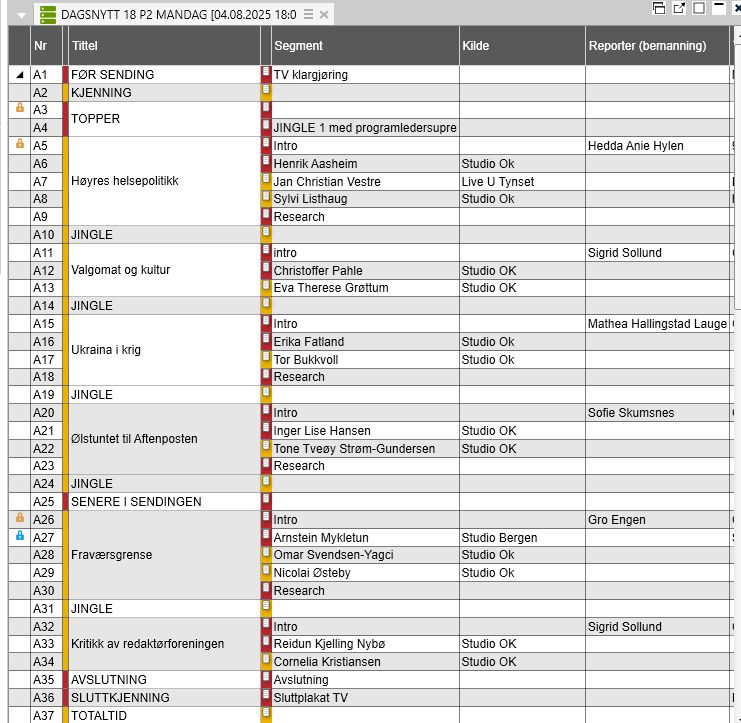Select the Live U Tynset source cell

[523, 181]
